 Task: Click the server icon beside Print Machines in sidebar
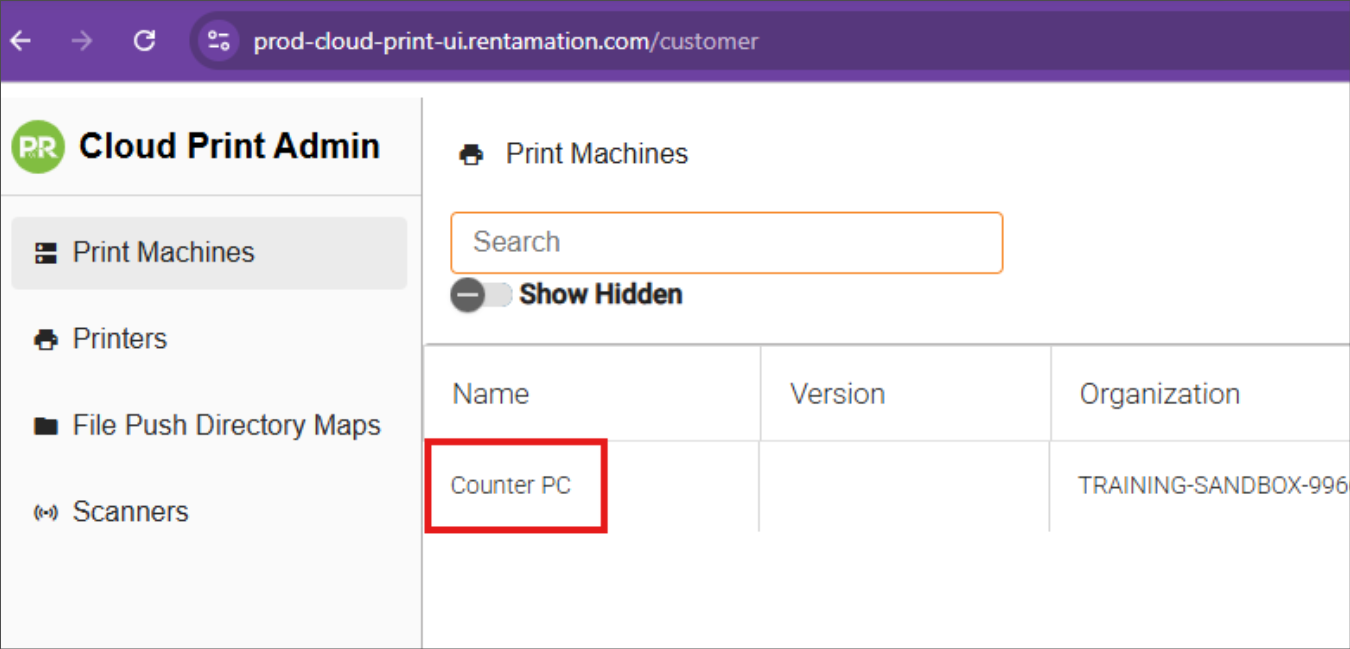(x=46, y=253)
